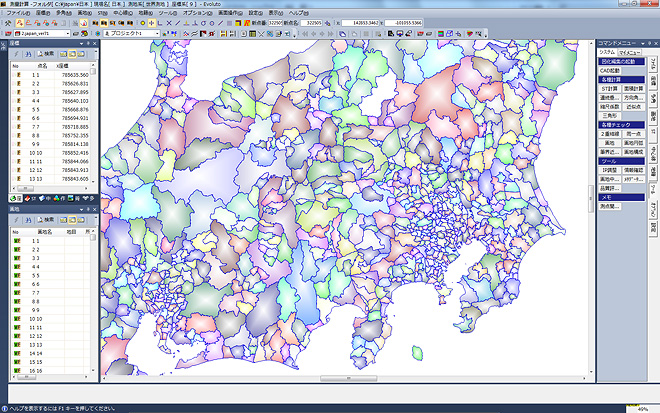
Task: Toggle auto-hide pin on 画地 panel
Action: (88, 209)
